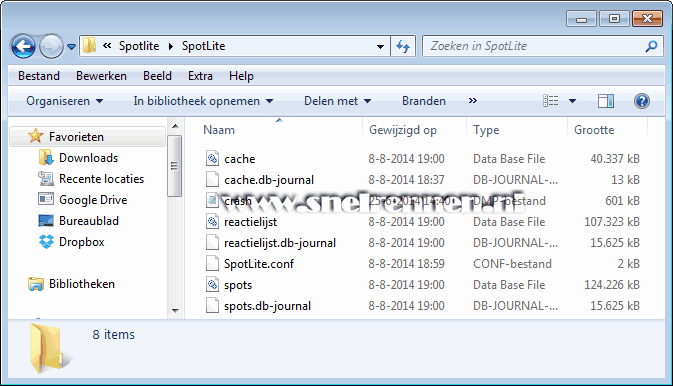Open Downloads in Favorieten
Image resolution: width=673 pixels, height=386 pixels.
[88, 158]
